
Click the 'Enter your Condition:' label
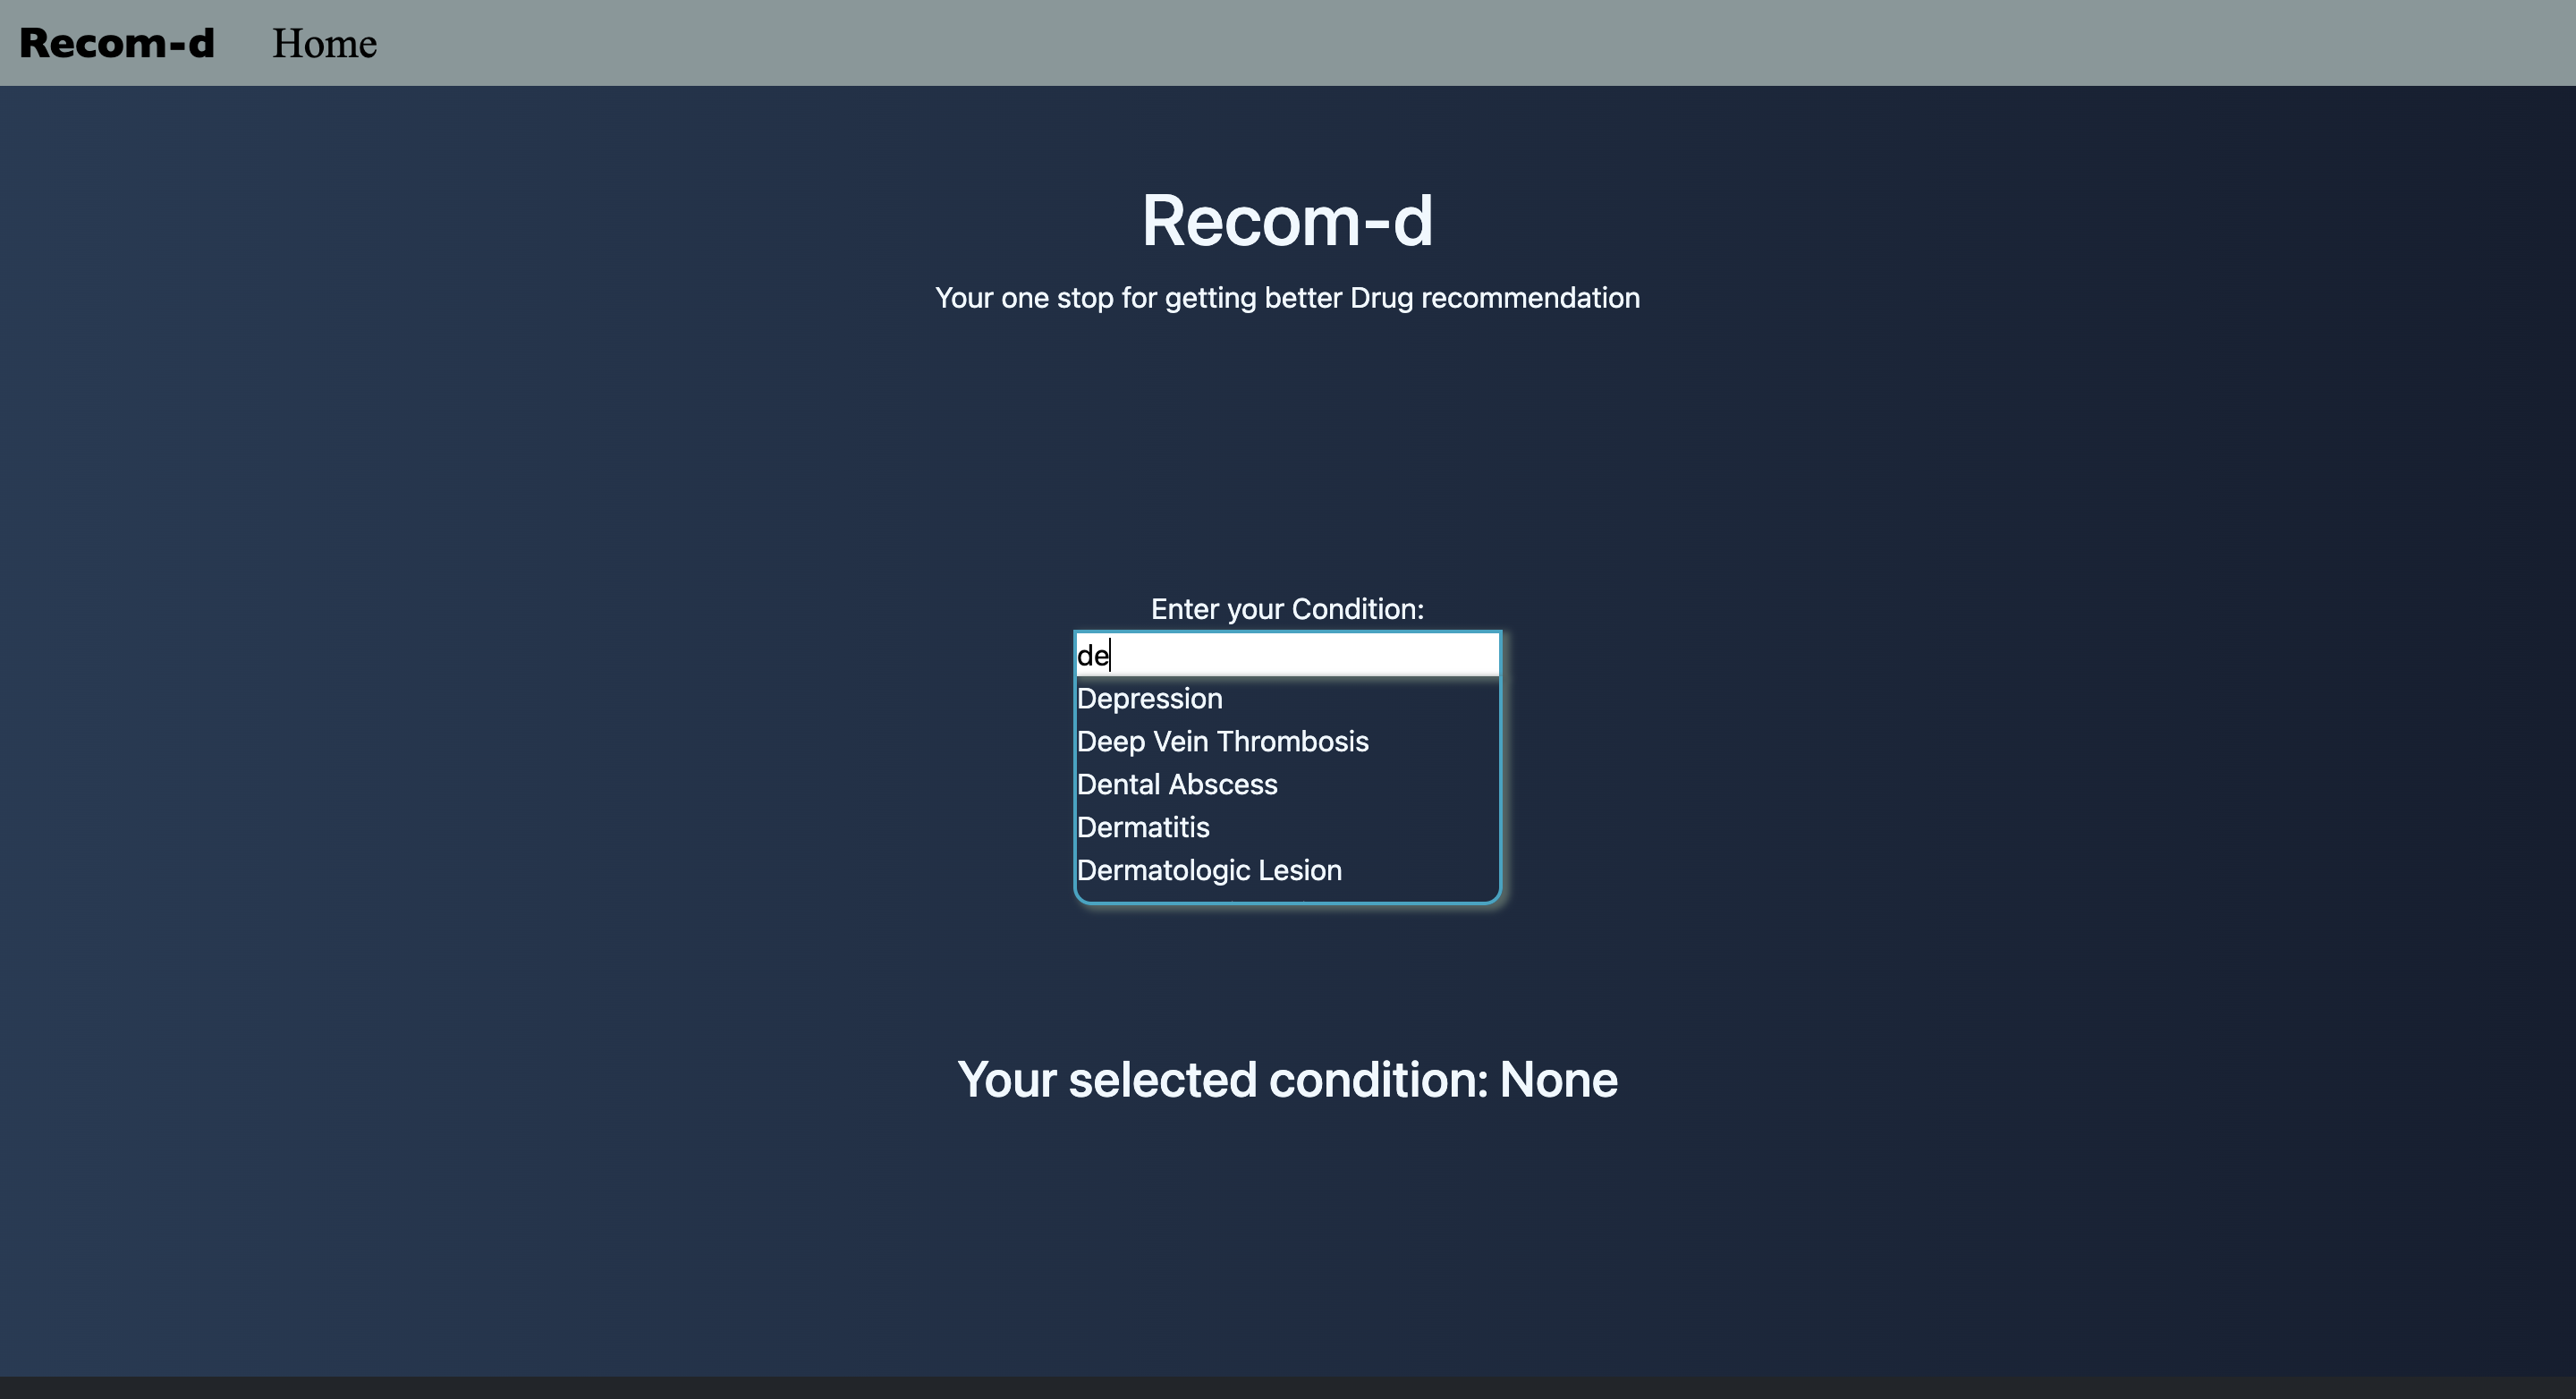tap(1287, 609)
